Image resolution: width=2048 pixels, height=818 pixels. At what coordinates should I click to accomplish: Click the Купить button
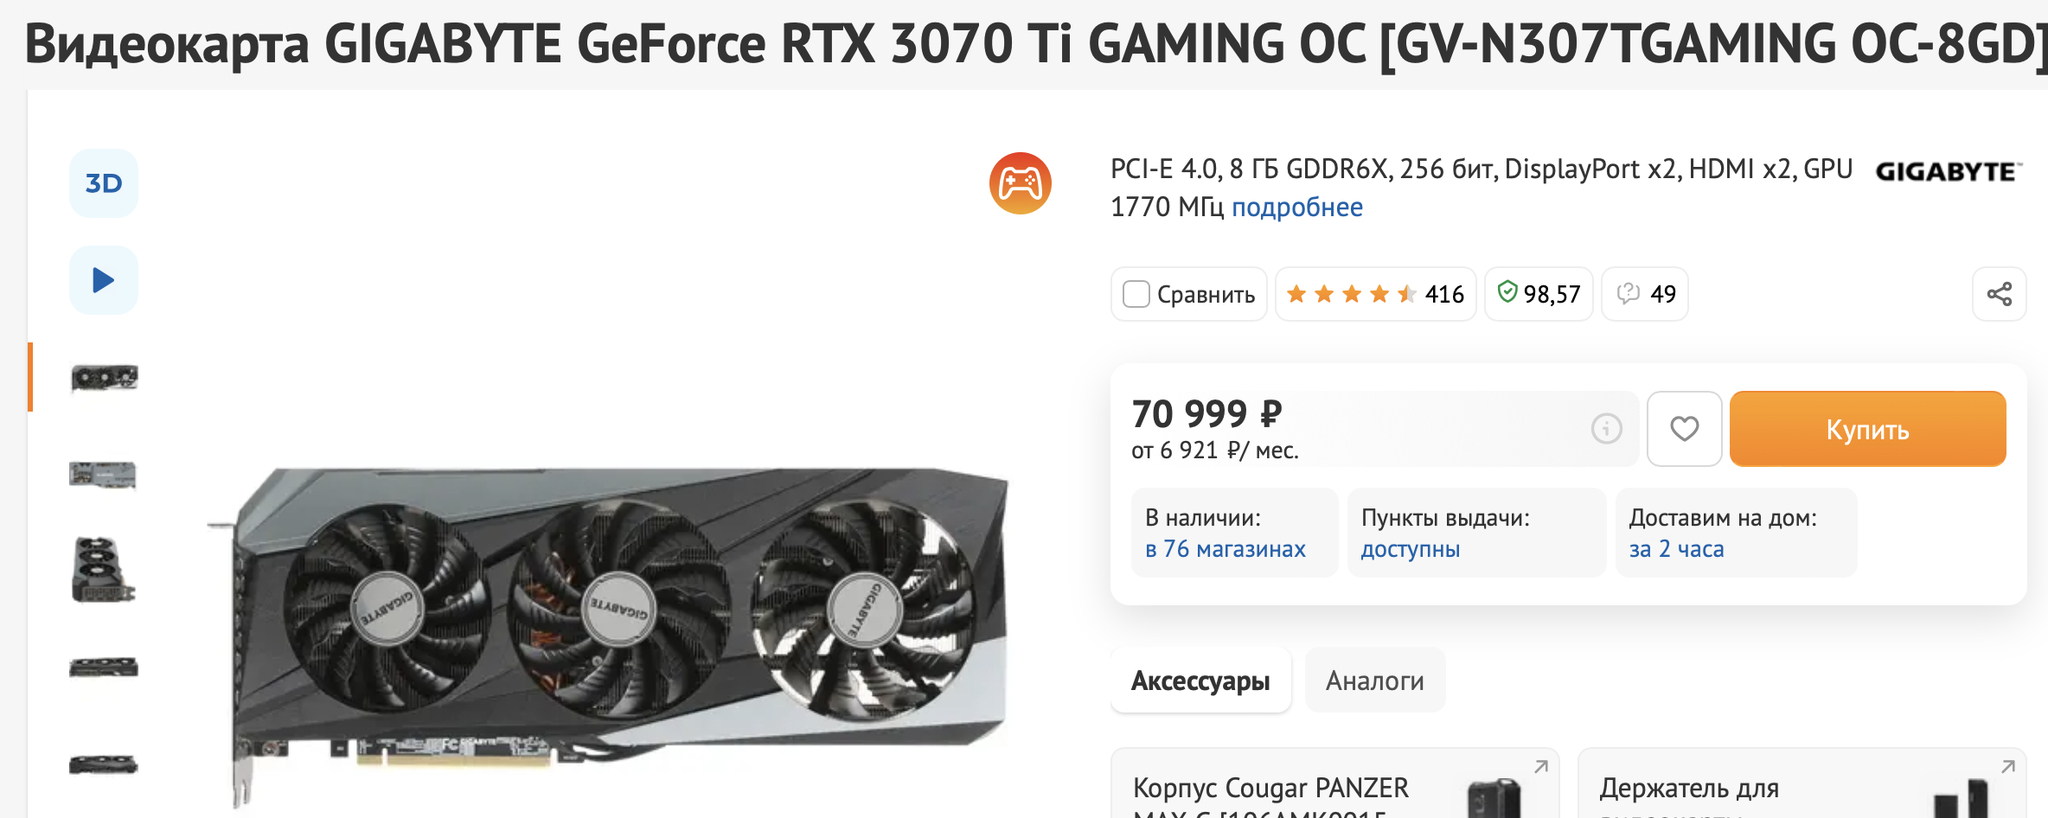coord(1867,429)
